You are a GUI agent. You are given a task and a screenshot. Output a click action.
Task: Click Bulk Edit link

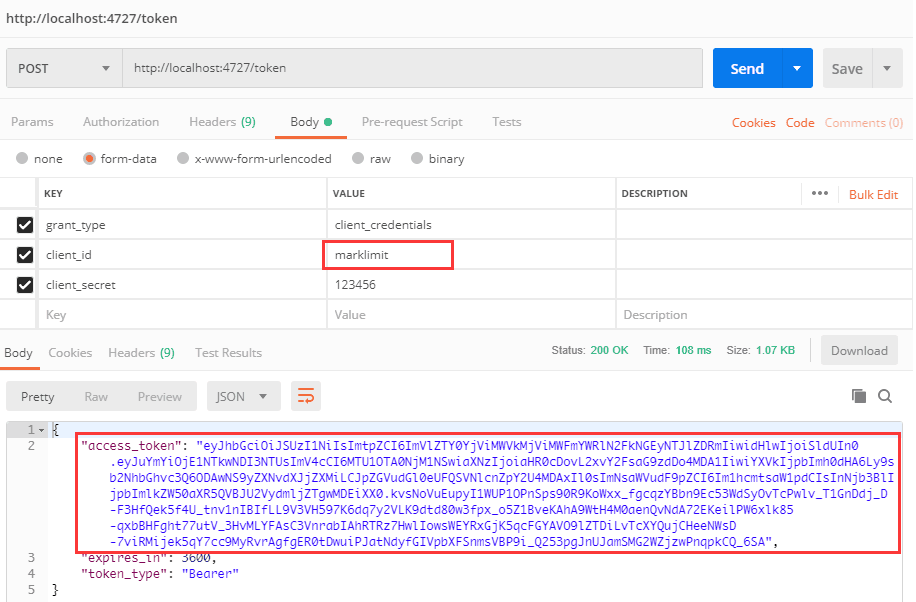pyautogui.click(x=873, y=195)
